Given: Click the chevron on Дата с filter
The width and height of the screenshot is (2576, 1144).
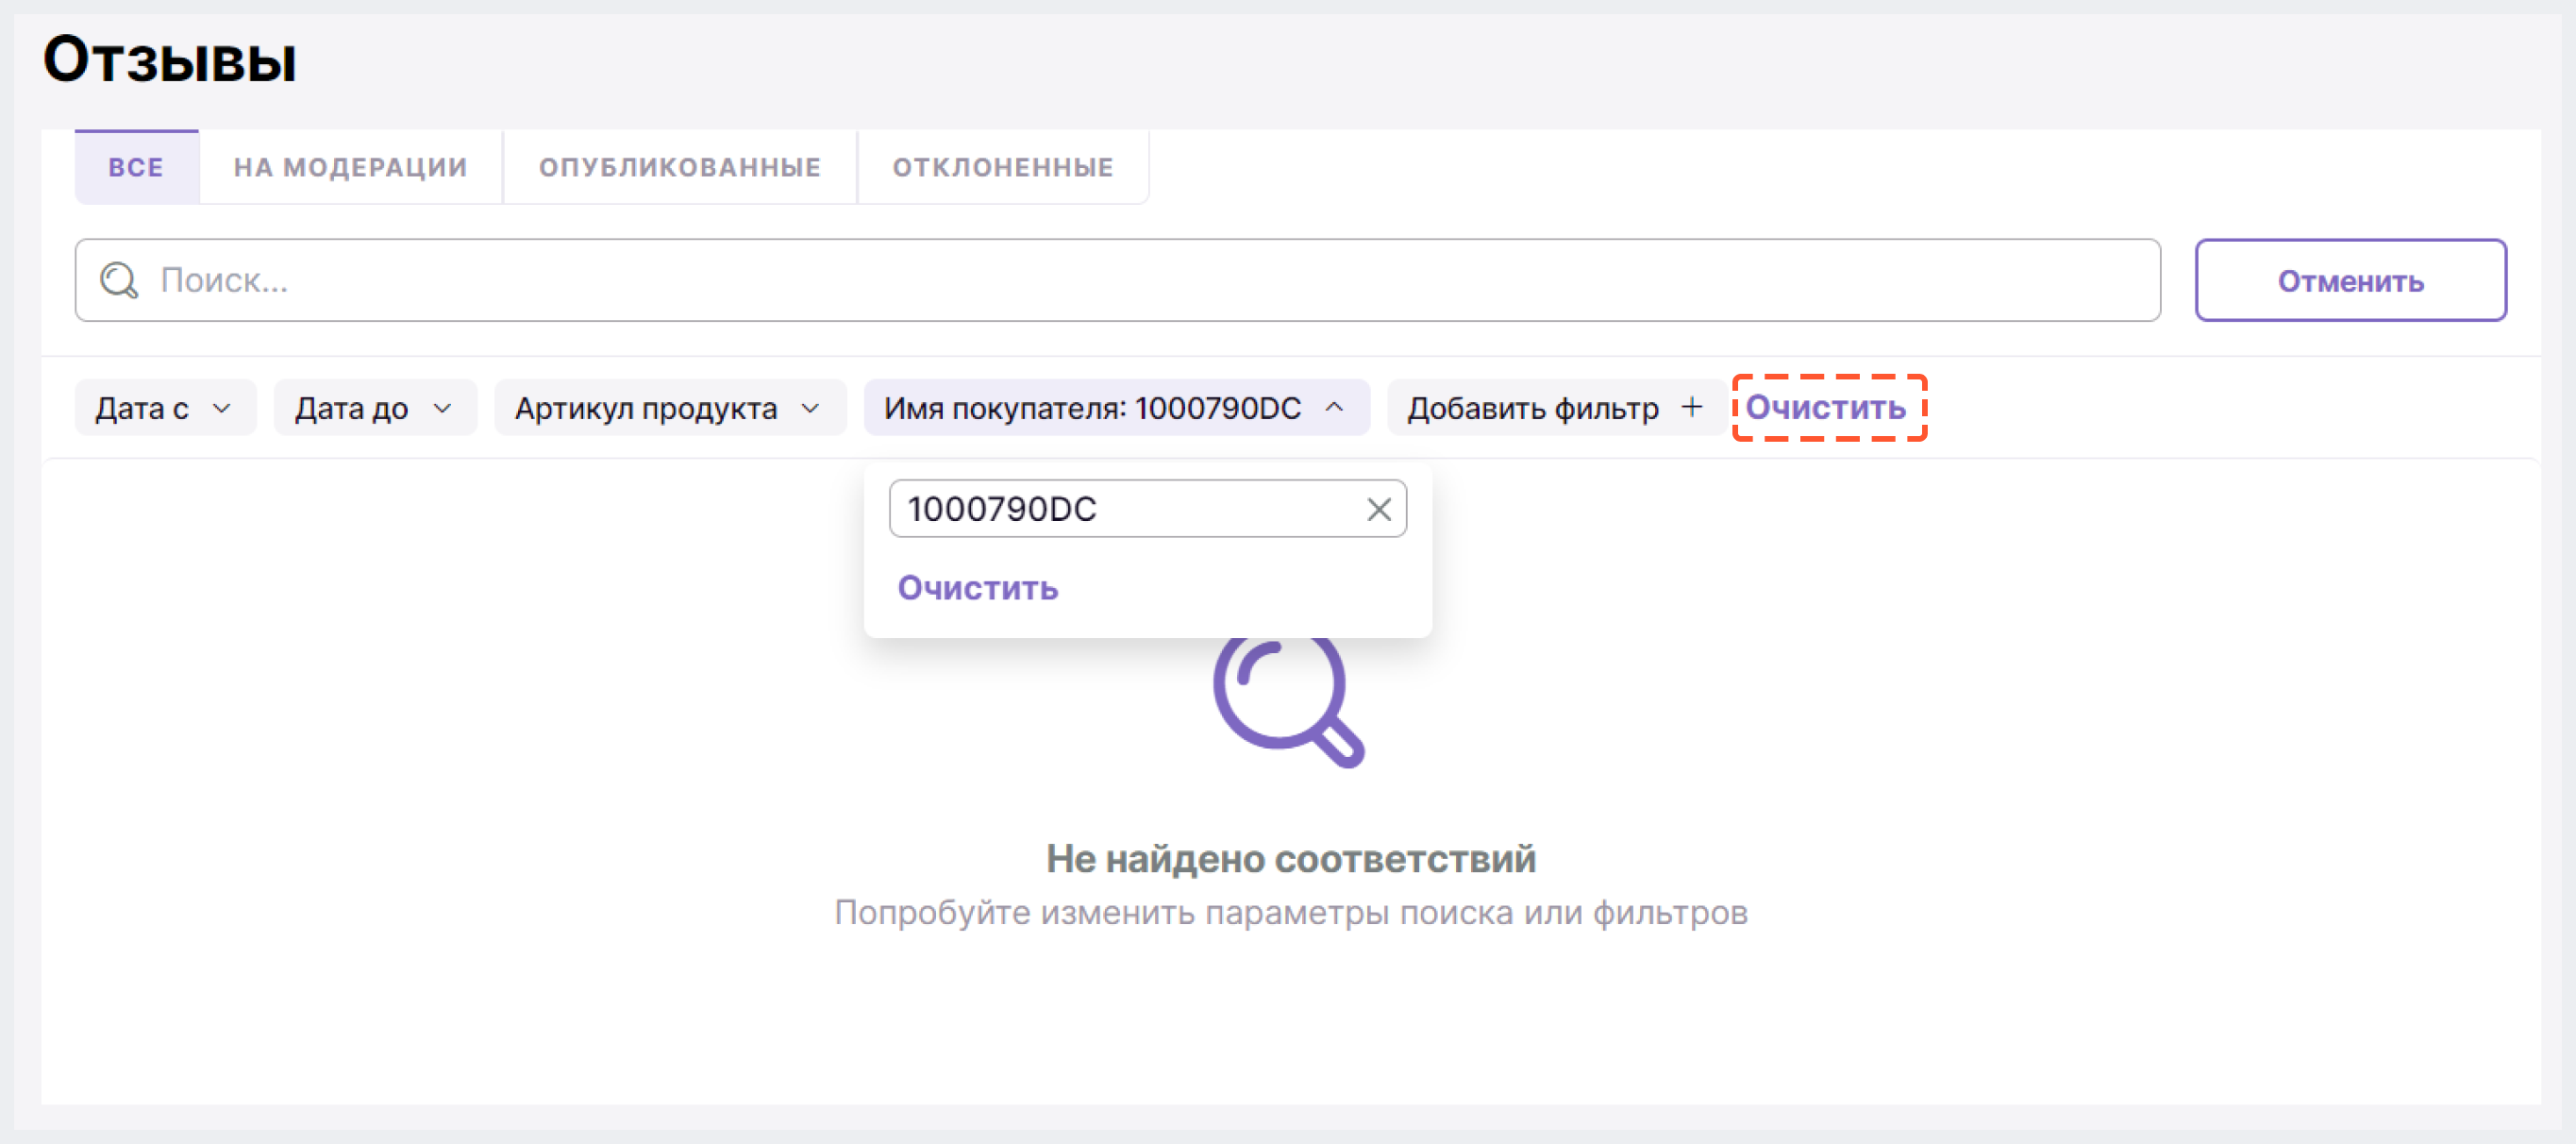Looking at the screenshot, I should (222, 409).
